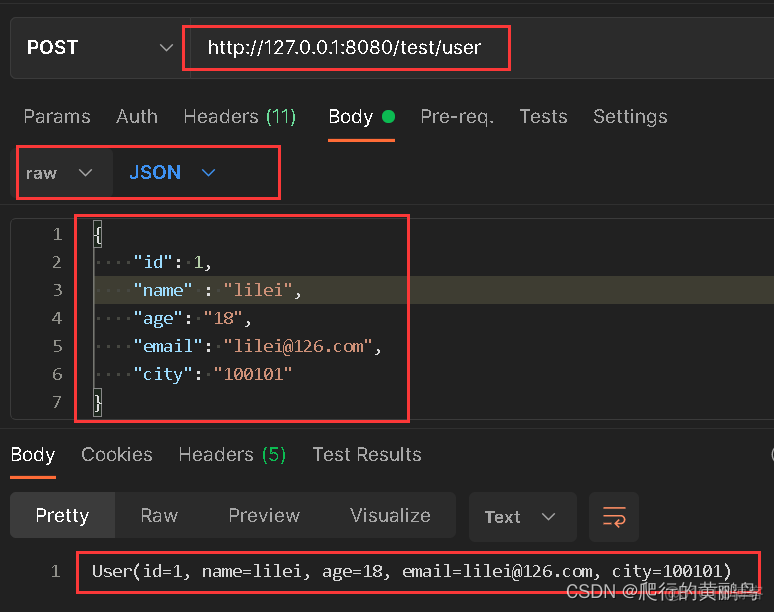The image size is (774, 612).
Task: Select the request Body tab
Action: [351, 117]
